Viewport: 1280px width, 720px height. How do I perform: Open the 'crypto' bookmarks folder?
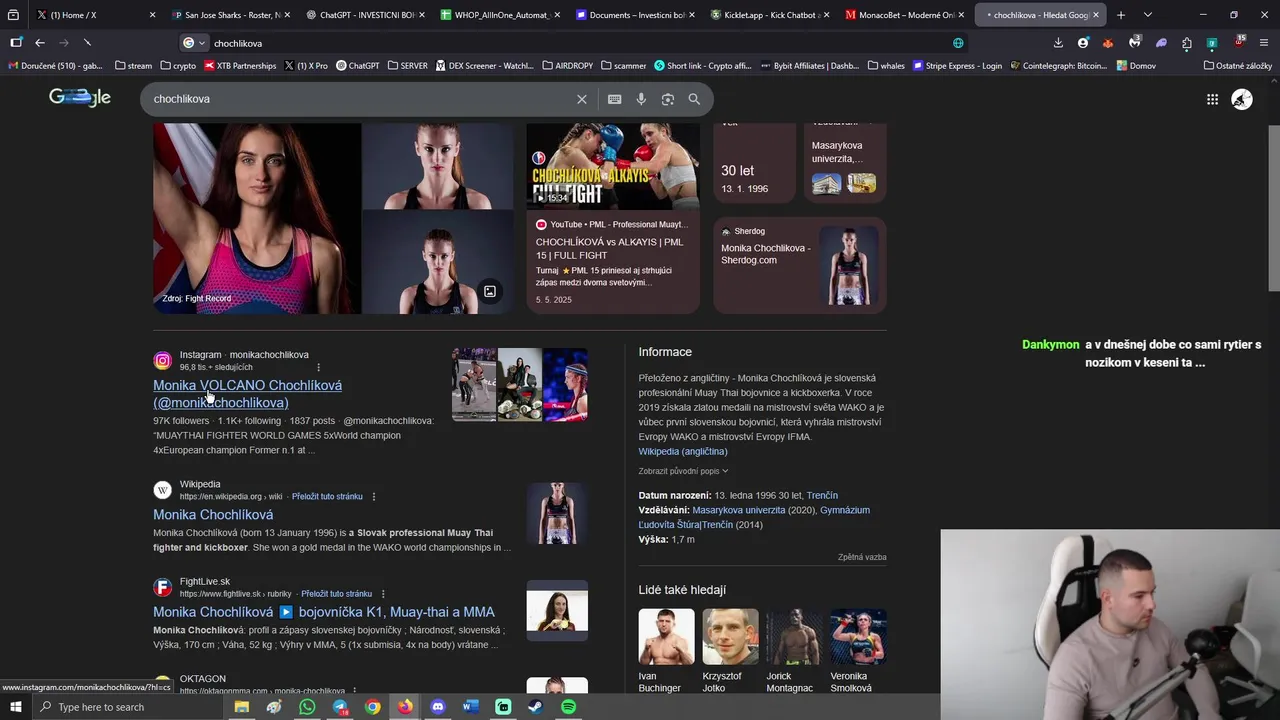(177, 66)
